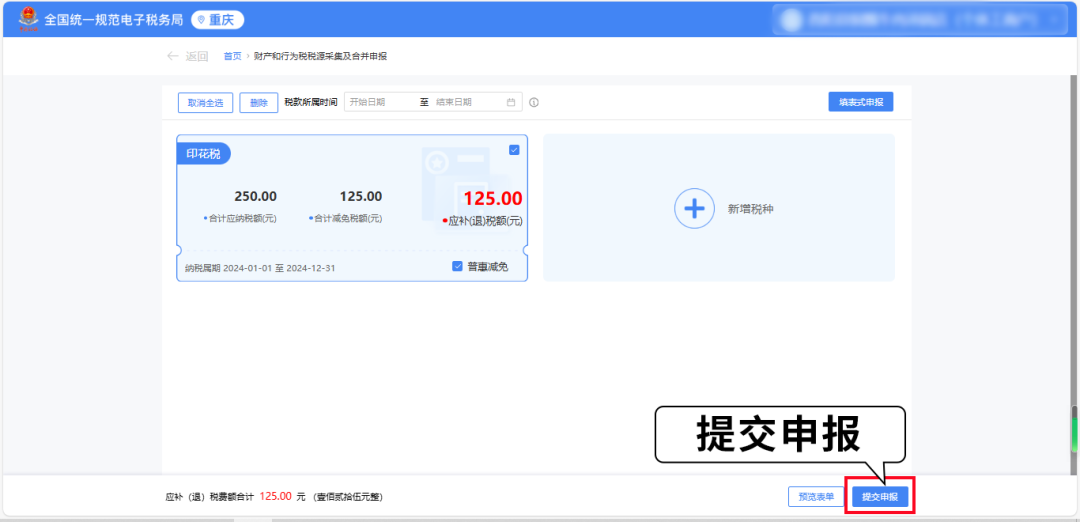Viewport: 1080px width, 522px height.
Task: Open the 重庆 region selector
Action: tap(218, 20)
